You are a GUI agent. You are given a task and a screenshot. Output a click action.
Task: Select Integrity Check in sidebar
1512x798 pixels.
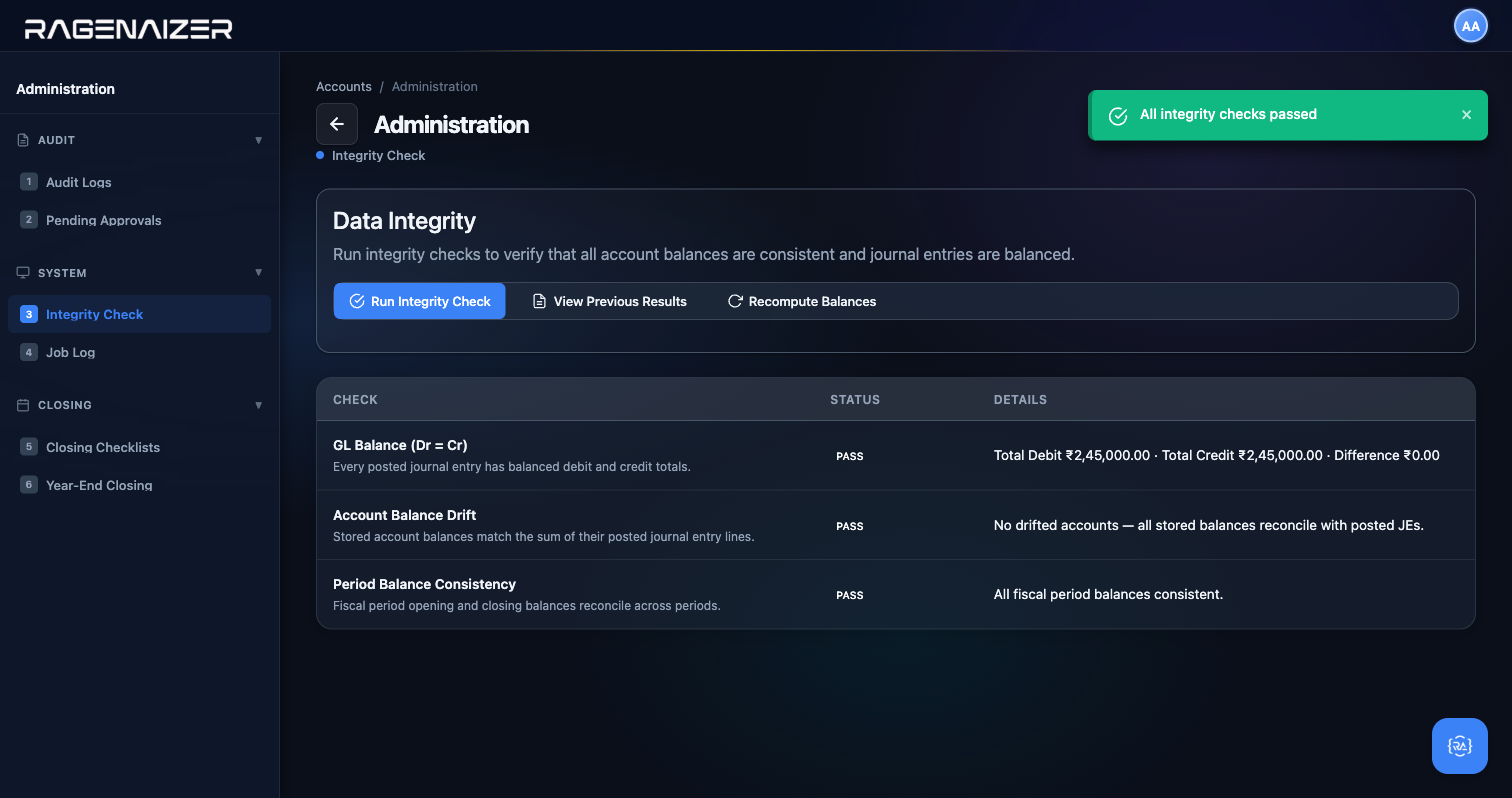139,314
